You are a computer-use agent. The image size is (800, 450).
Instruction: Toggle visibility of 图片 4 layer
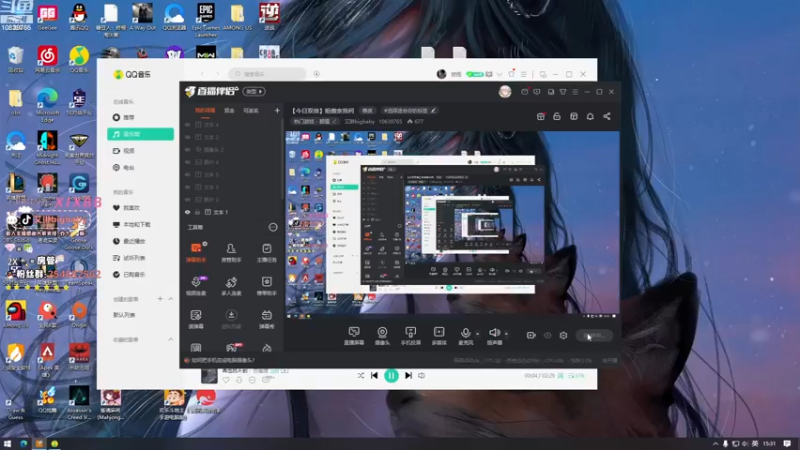point(188,162)
